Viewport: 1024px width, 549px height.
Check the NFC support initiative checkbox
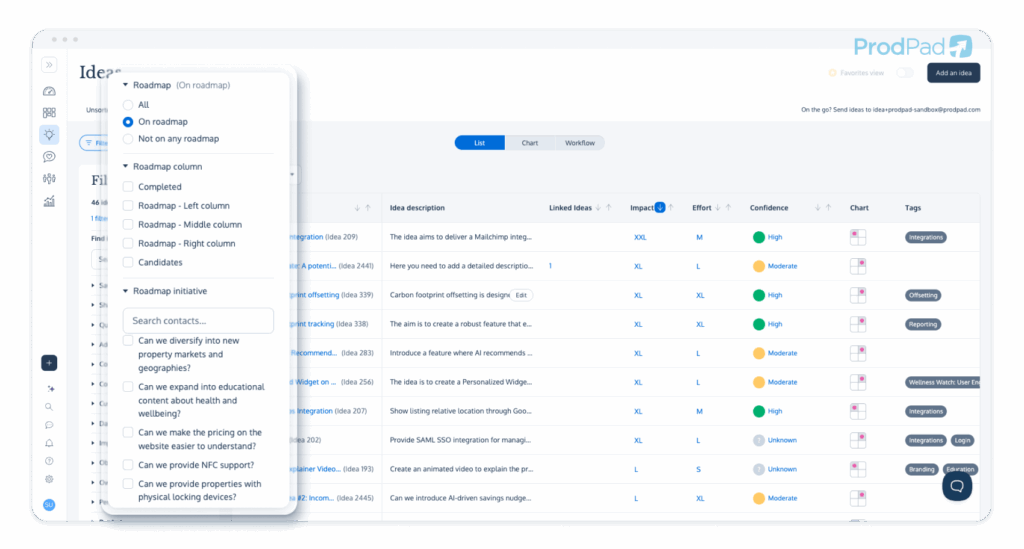(128, 465)
